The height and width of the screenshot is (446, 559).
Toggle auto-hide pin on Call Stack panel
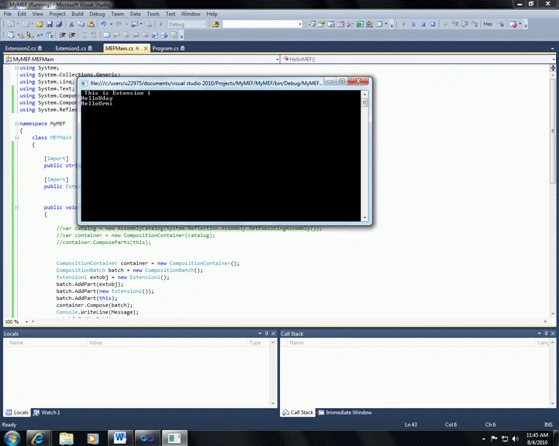coord(546,333)
